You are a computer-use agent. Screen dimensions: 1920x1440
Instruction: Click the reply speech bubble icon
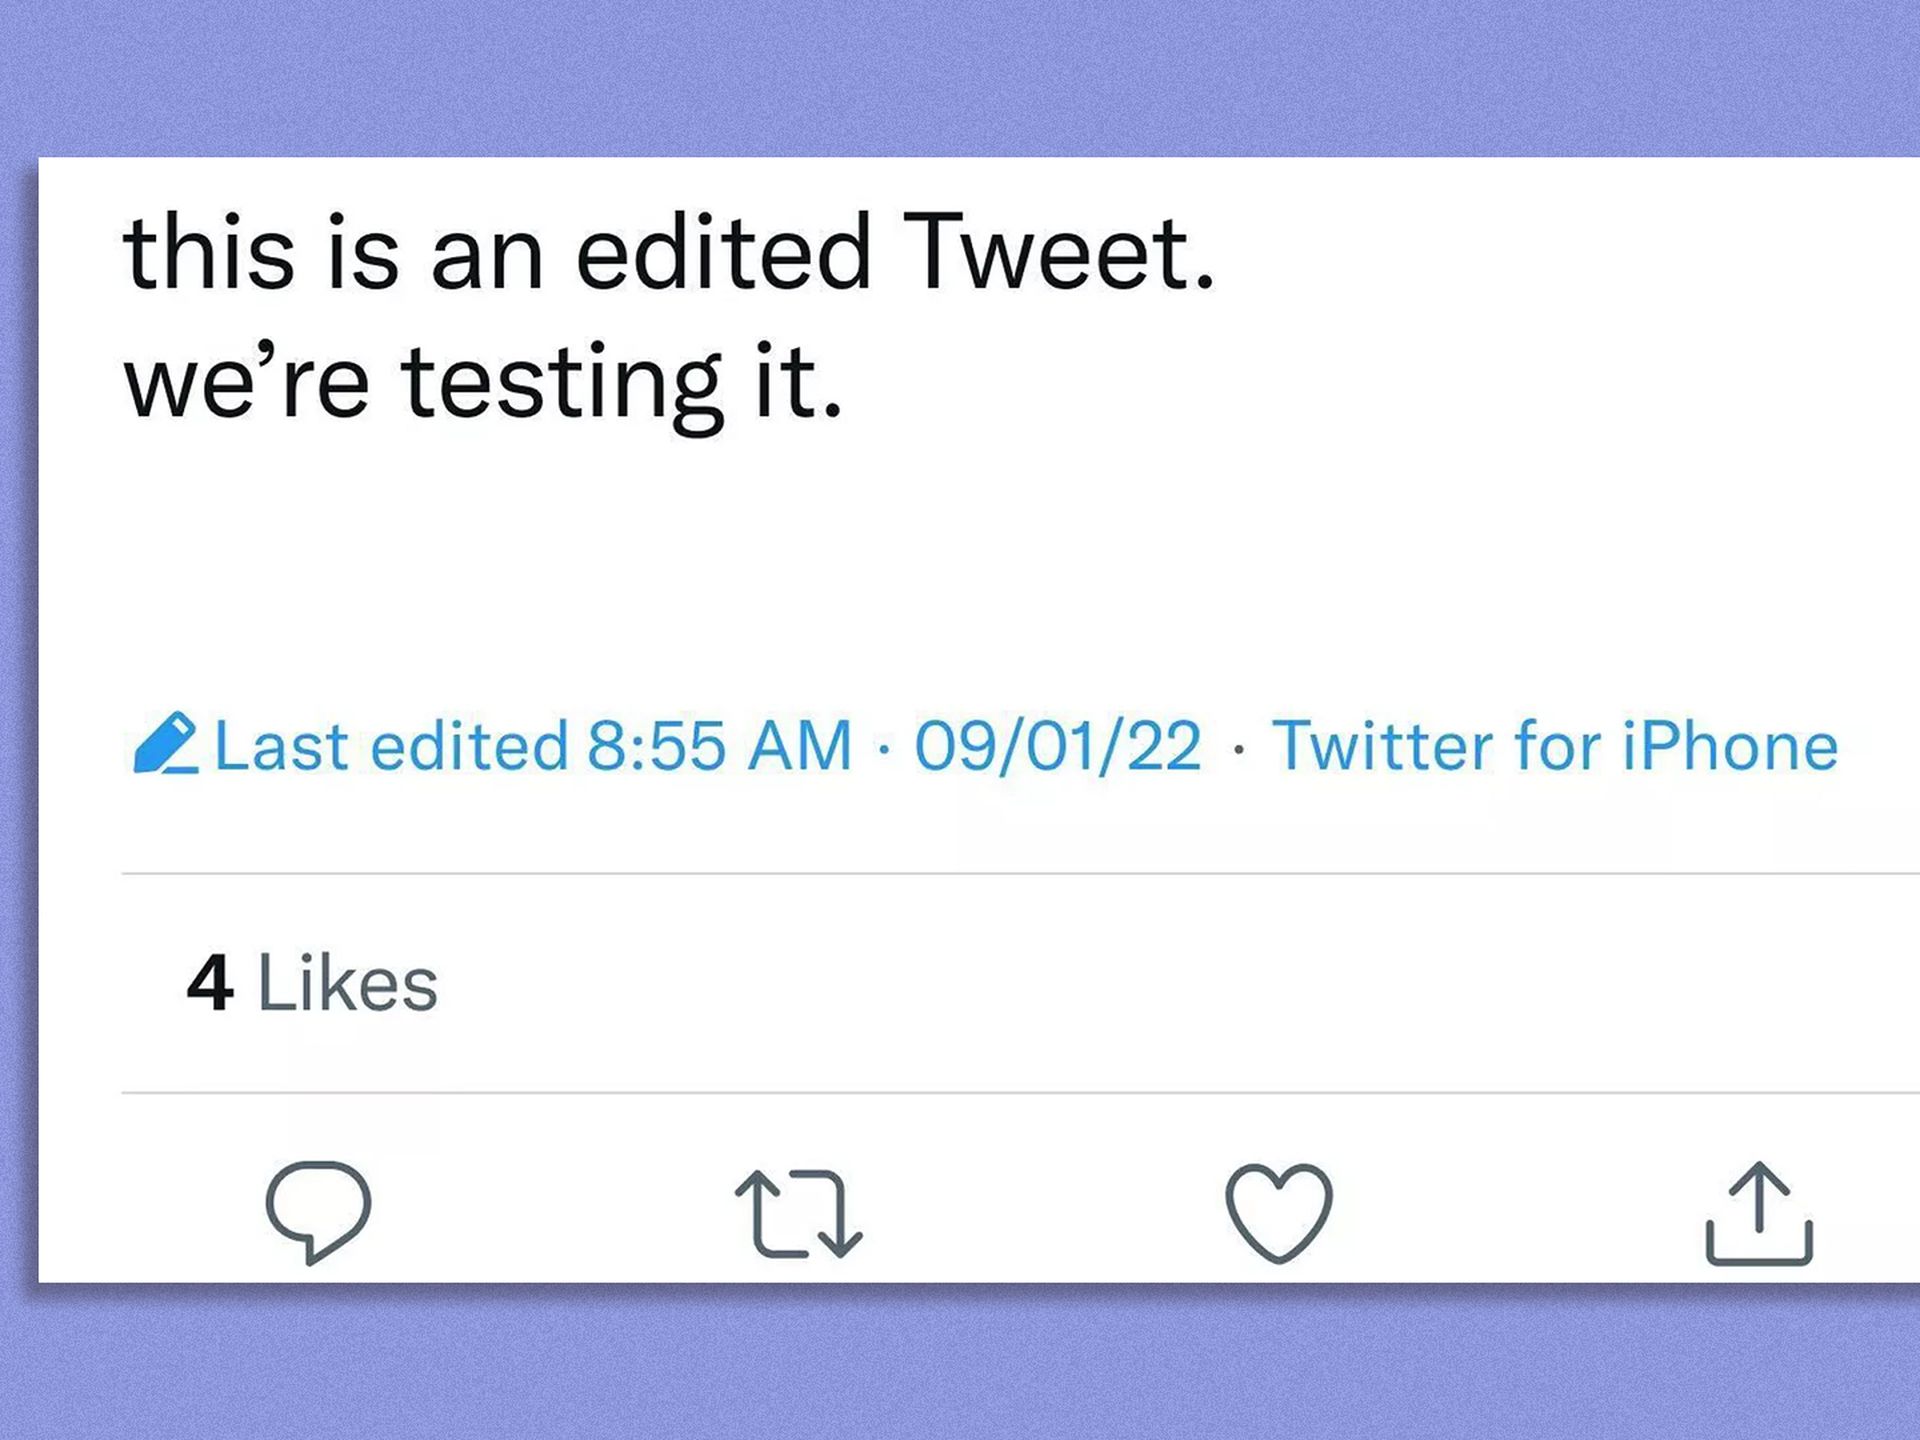[318, 1211]
